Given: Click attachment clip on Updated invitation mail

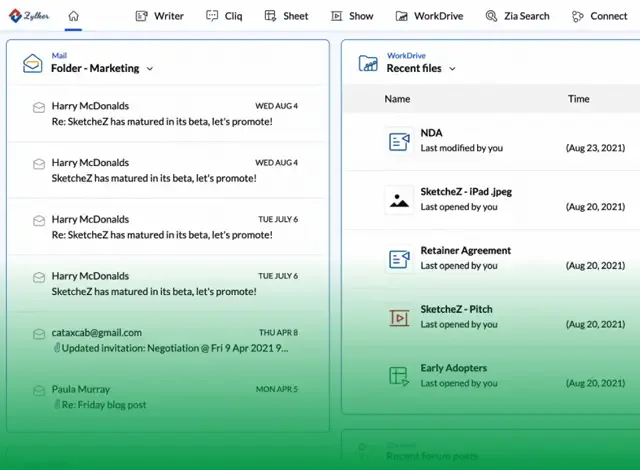Looking at the screenshot, I should tap(57, 348).
